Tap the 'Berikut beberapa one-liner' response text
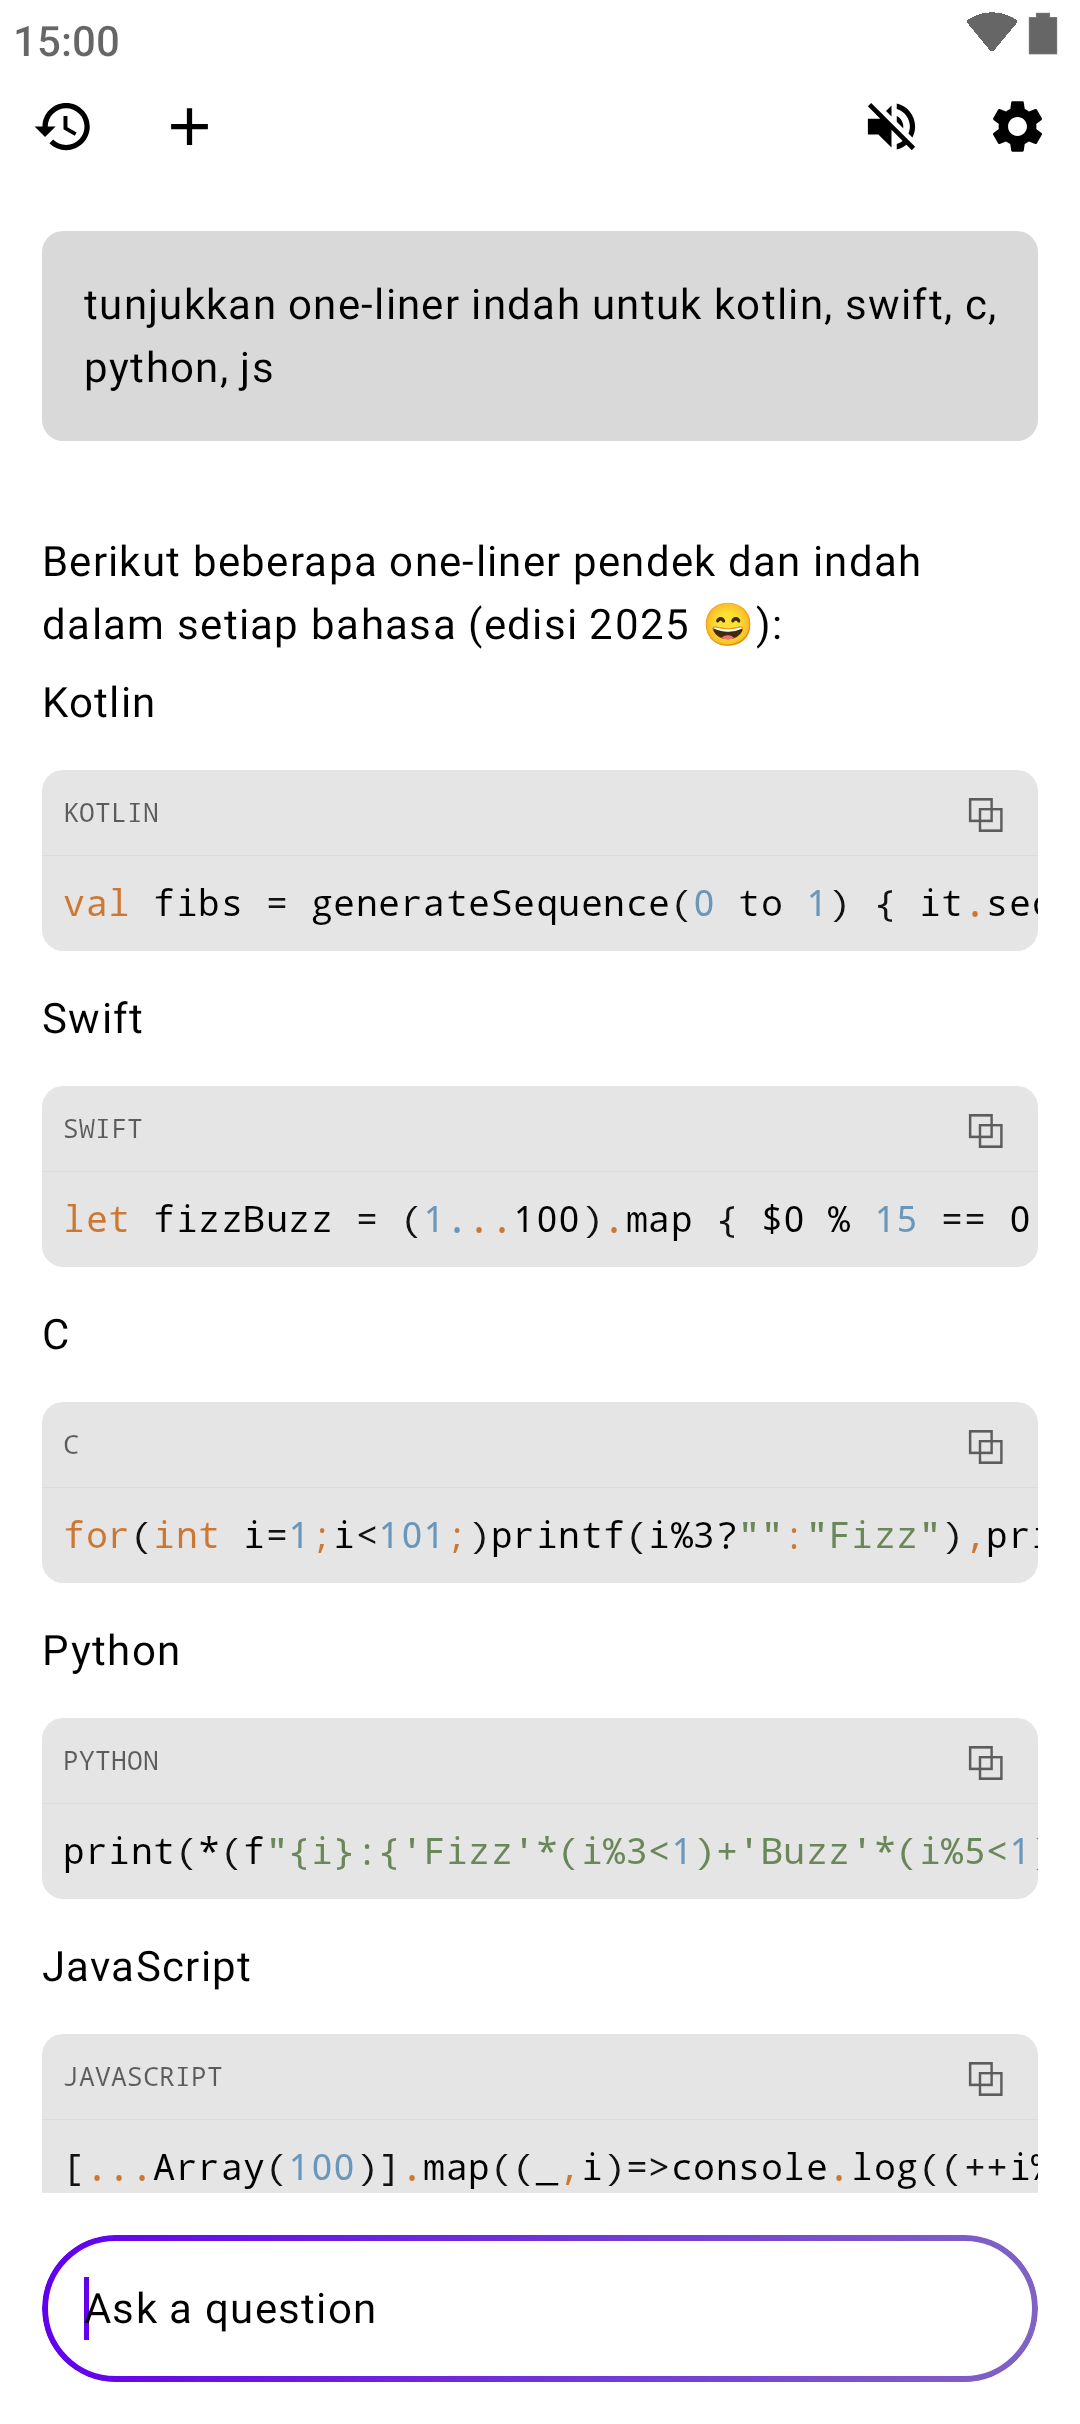The height and width of the screenshot is (2424, 1080). click(x=480, y=593)
